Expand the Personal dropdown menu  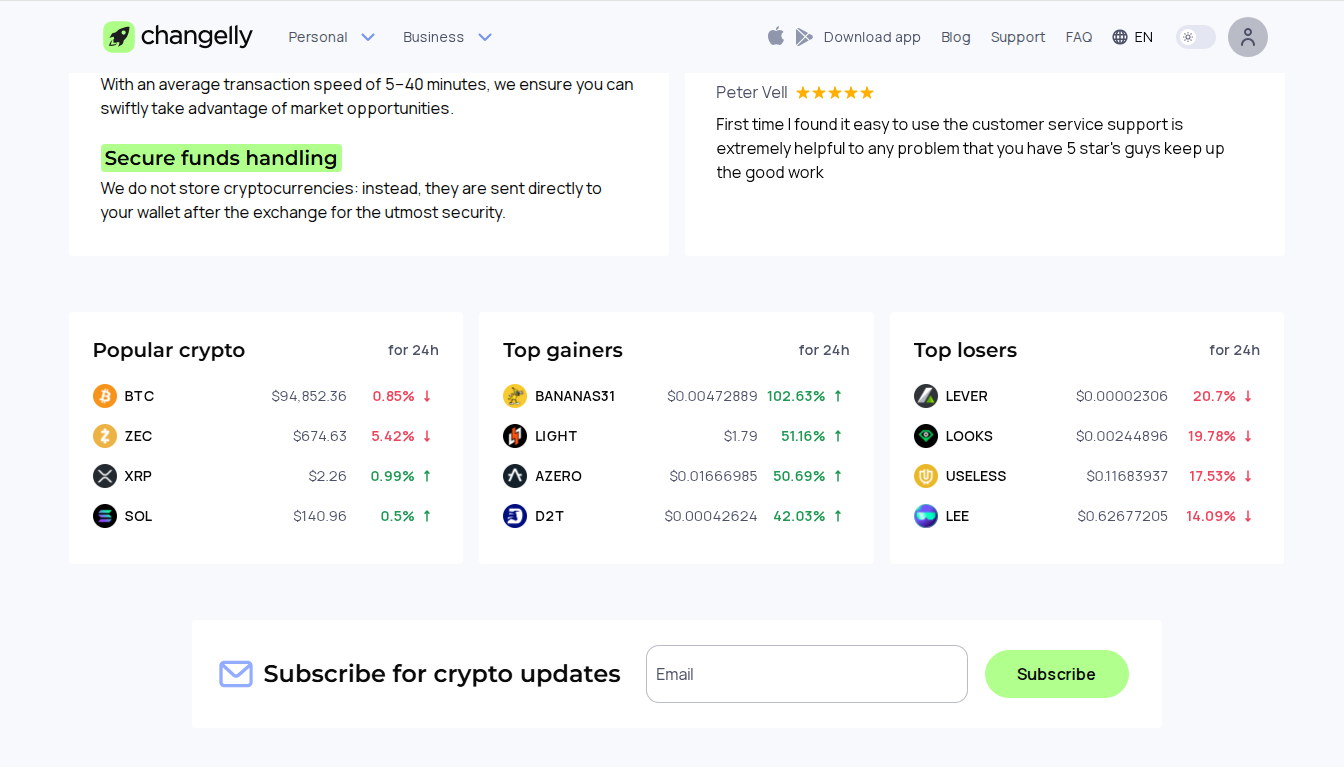[x=331, y=37]
